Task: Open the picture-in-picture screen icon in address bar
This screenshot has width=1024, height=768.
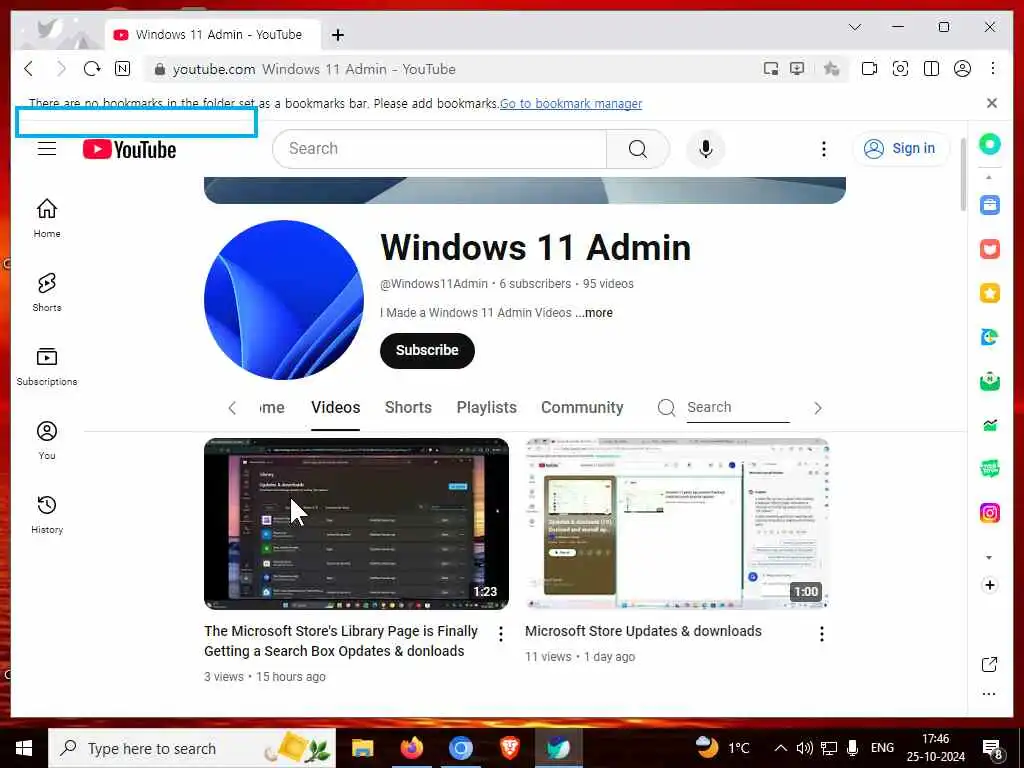Action: tap(771, 69)
